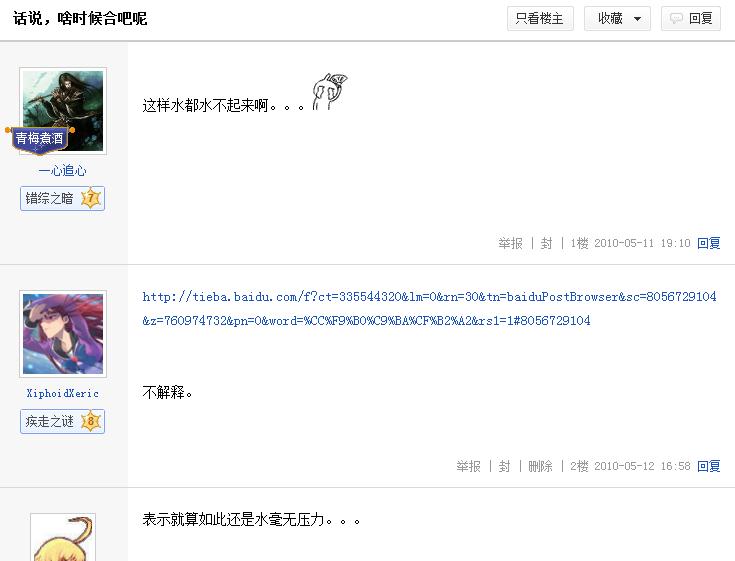Click the XiphoidXeric username link
Viewport: 735px width, 561px height.
click(x=63, y=393)
